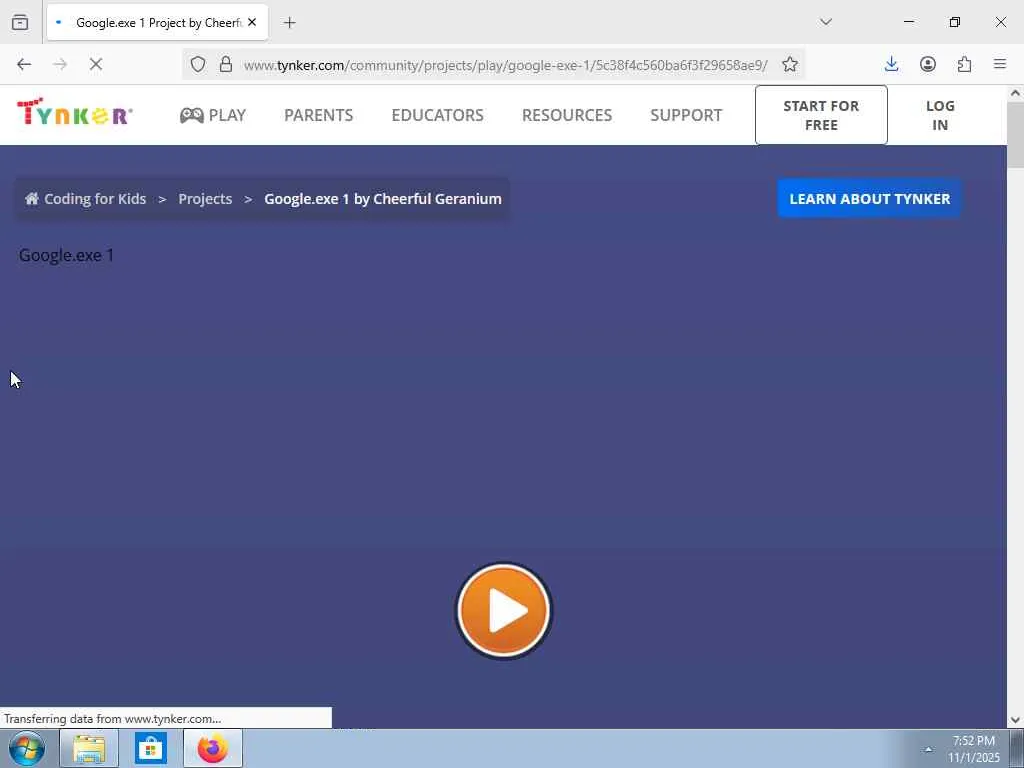Screen dimensions: 1024x768
Task: Click the LEARN ABOUT TYNKER button
Action: coord(869,199)
